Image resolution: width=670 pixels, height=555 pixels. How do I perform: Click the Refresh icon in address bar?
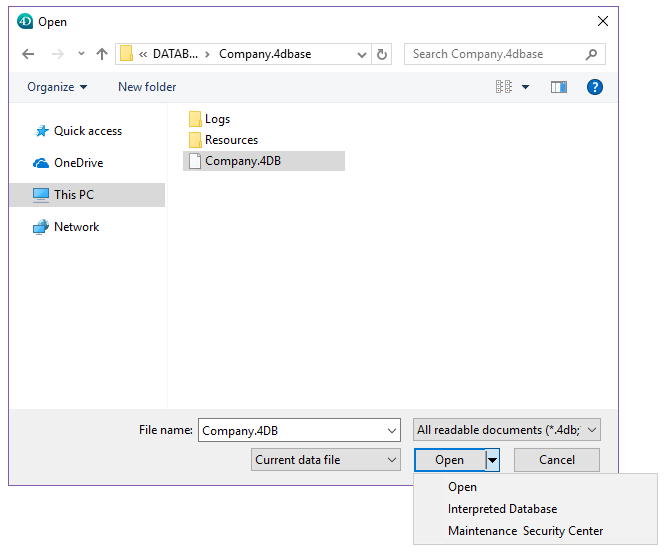coord(382,54)
